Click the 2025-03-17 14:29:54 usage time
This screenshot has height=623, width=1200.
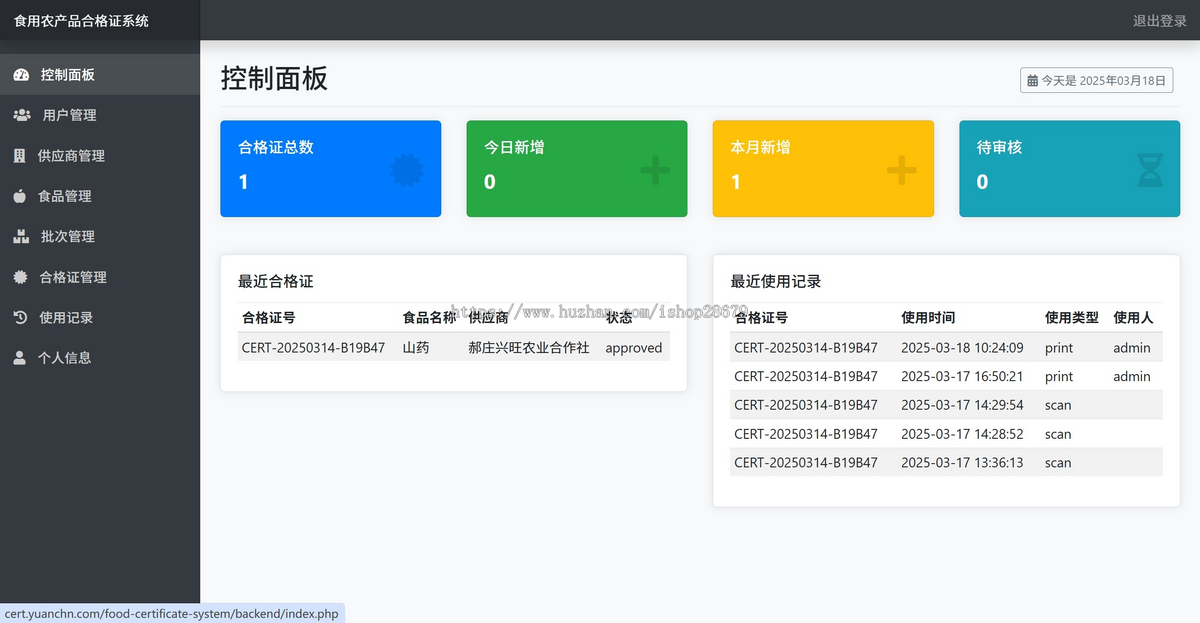pyautogui.click(x=962, y=405)
